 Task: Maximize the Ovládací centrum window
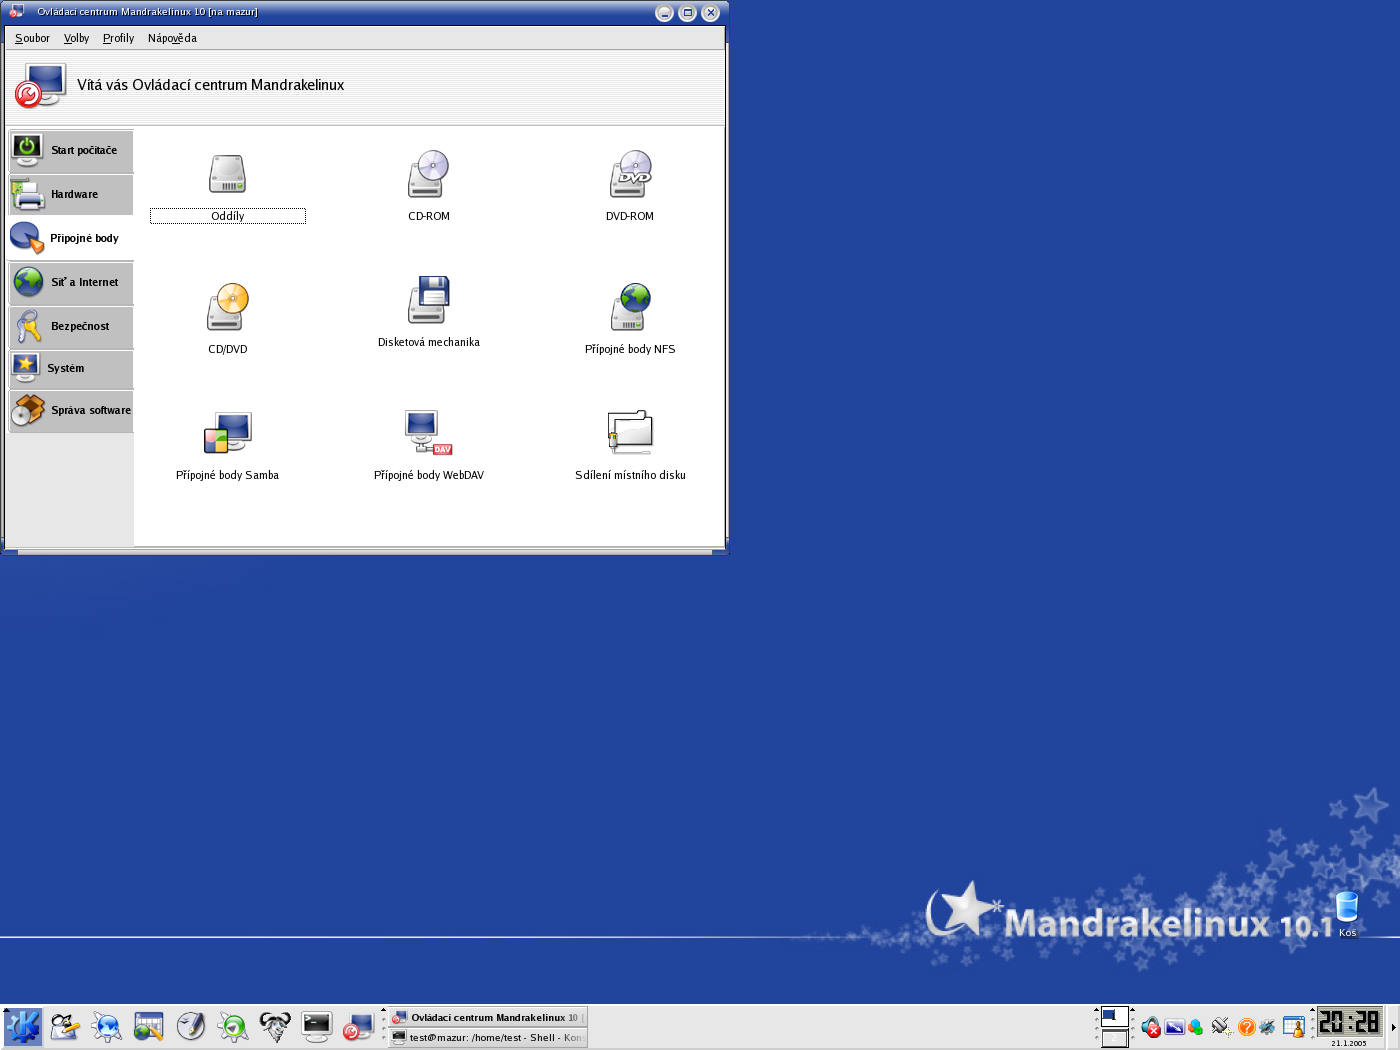tap(687, 13)
